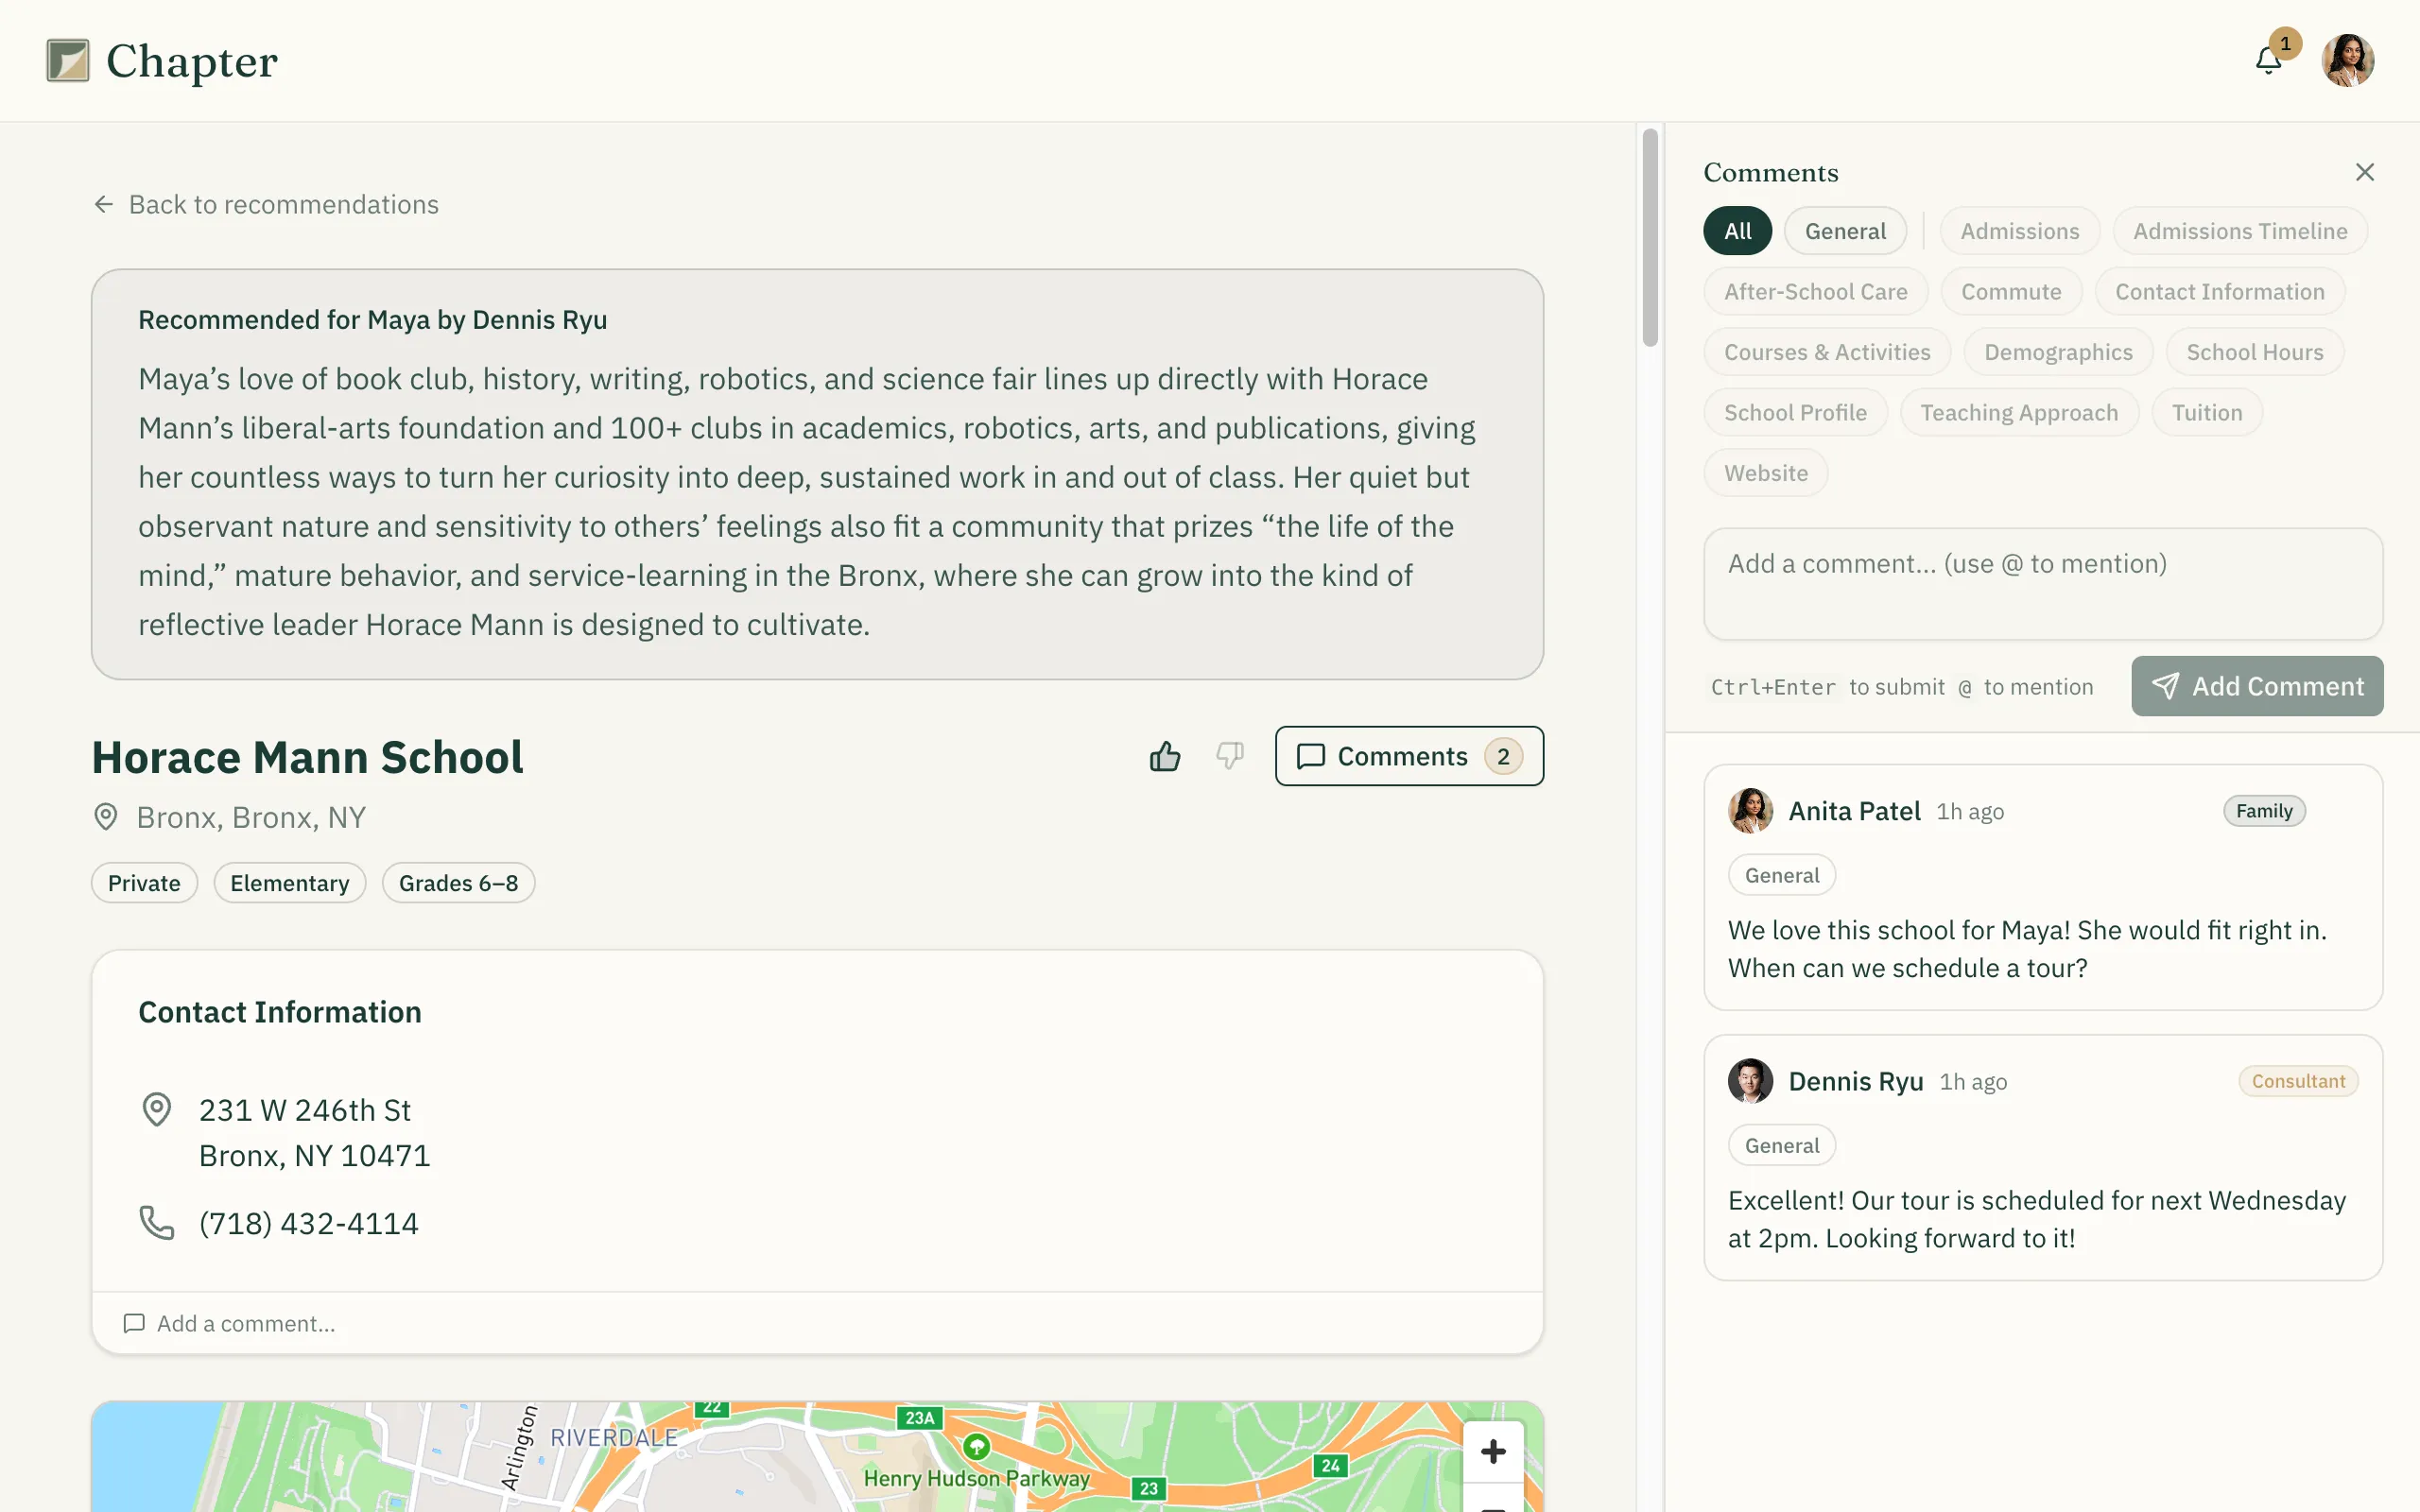Click the address 231 W 246th St
This screenshot has height=1512, width=2420.
(x=305, y=1110)
